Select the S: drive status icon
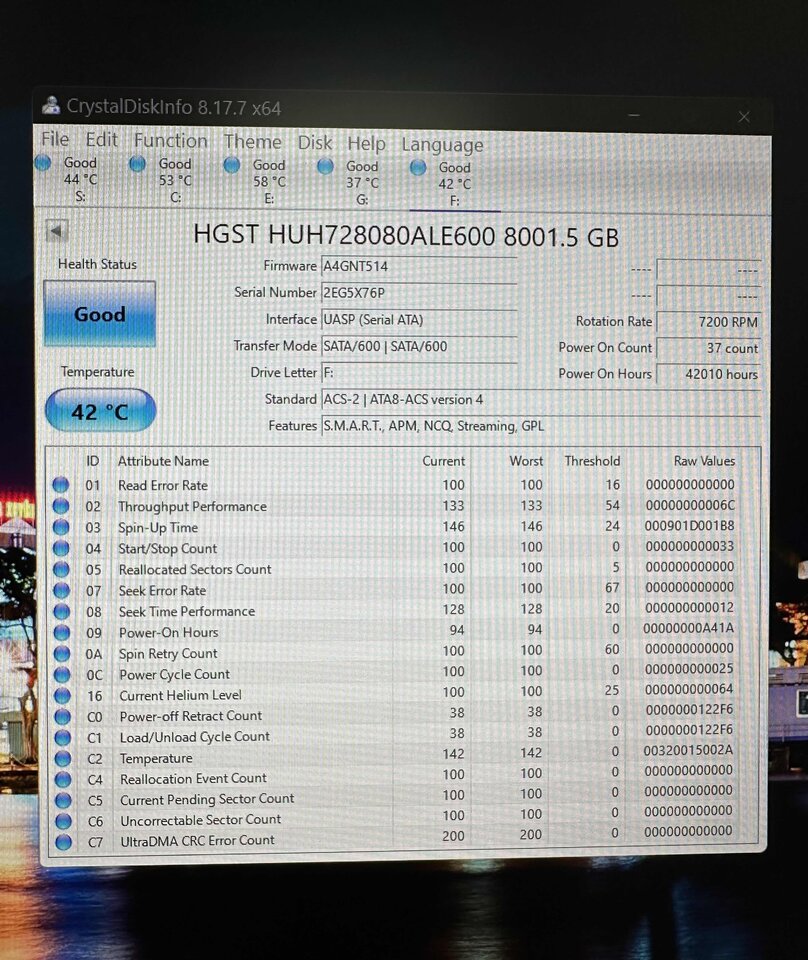This screenshot has width=808, height=960. coord(43,163)
